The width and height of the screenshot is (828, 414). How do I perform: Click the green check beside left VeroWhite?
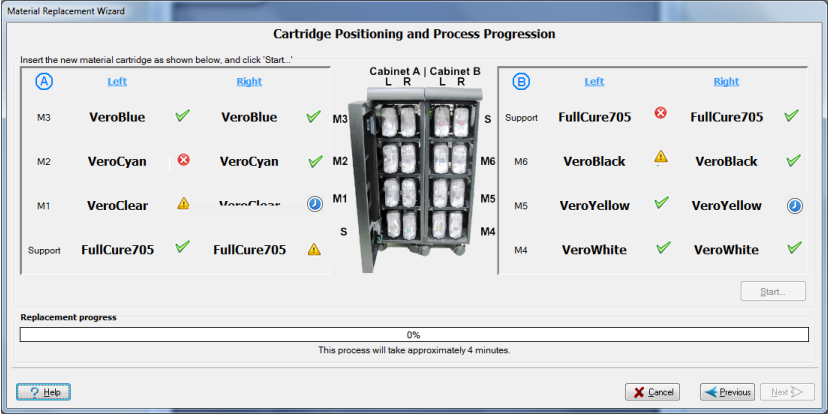coord(663,247)
